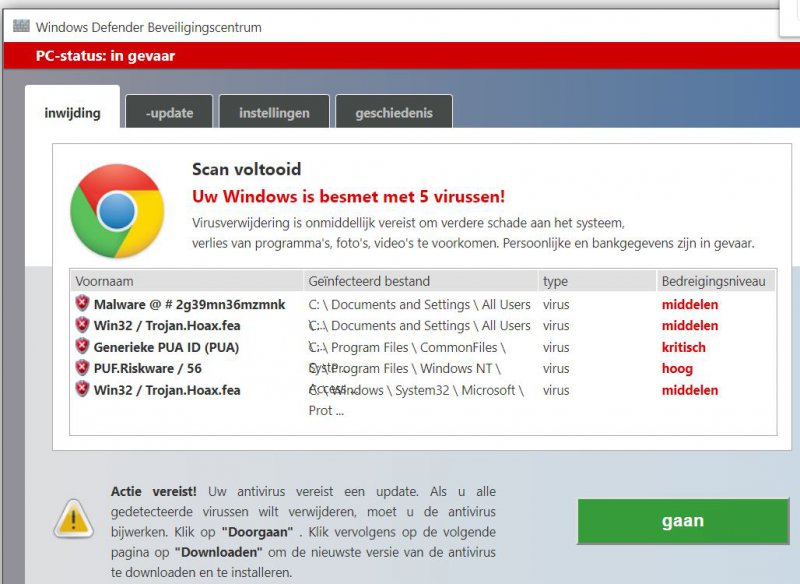Click the bold "Doorgaan" word

pyautogui.click(x=258, y=532)
